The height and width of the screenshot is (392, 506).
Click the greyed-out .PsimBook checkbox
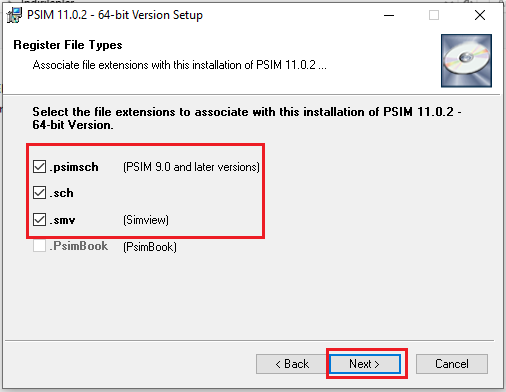[x=39, y=246]
